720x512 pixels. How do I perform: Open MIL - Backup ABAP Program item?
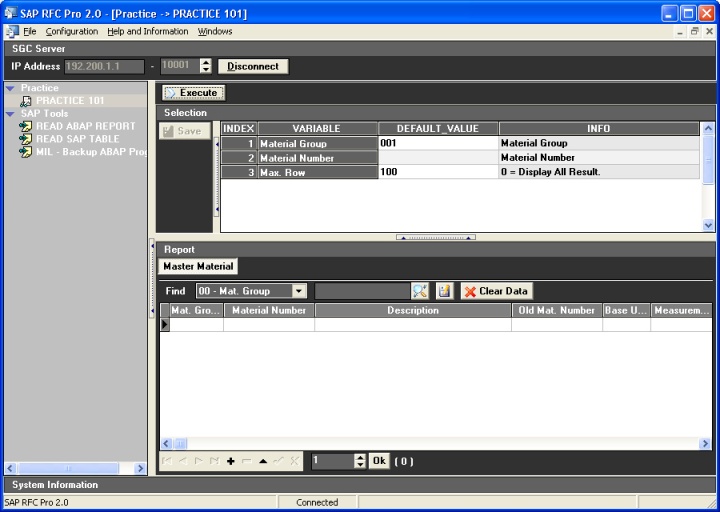[x=90, y=152]
